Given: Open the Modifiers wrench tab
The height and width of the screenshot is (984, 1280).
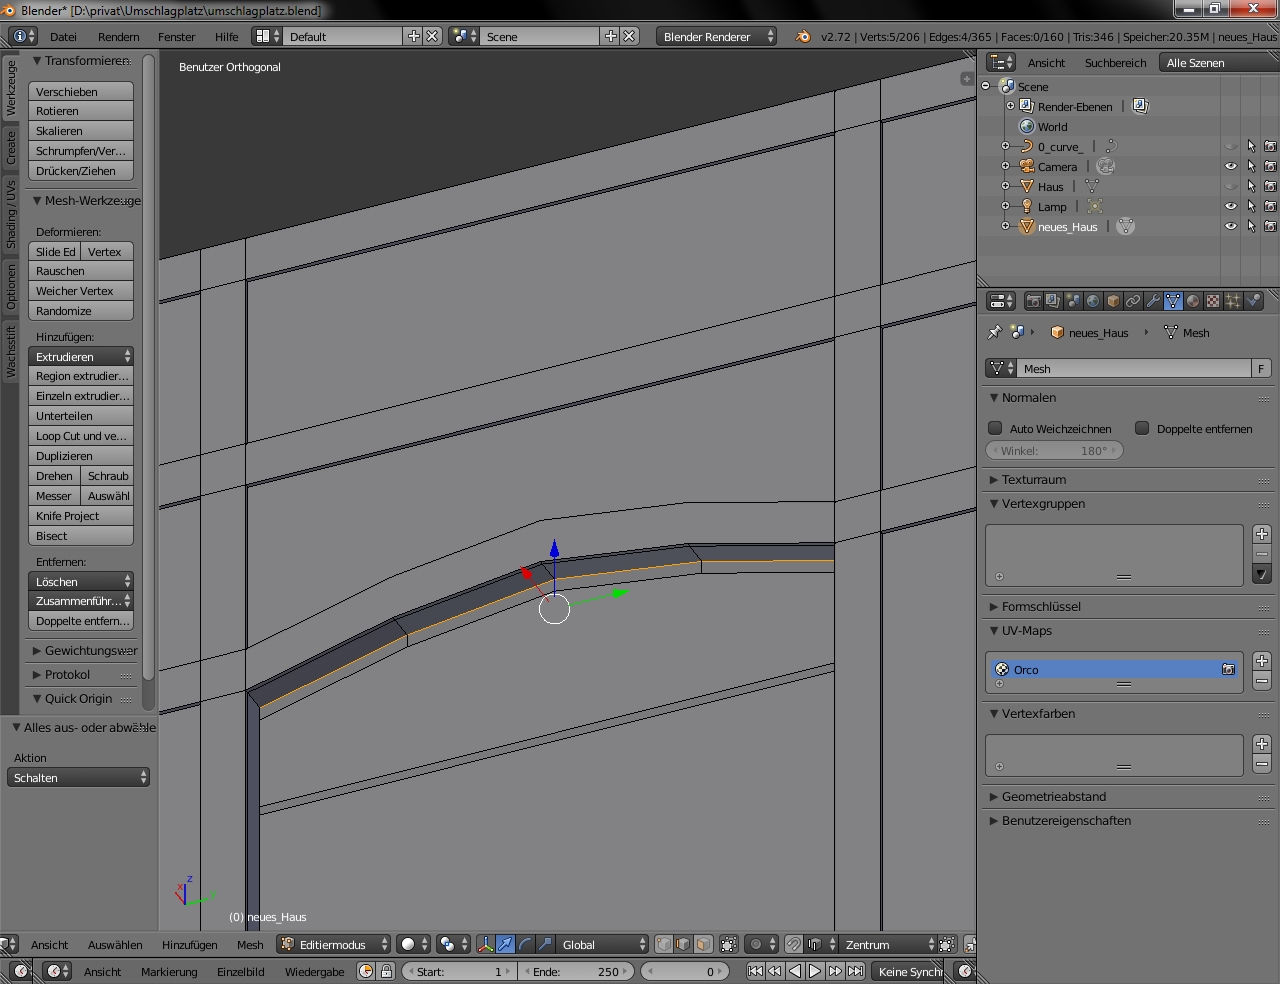Looking at the screenshot, I should click(1153, 301).
